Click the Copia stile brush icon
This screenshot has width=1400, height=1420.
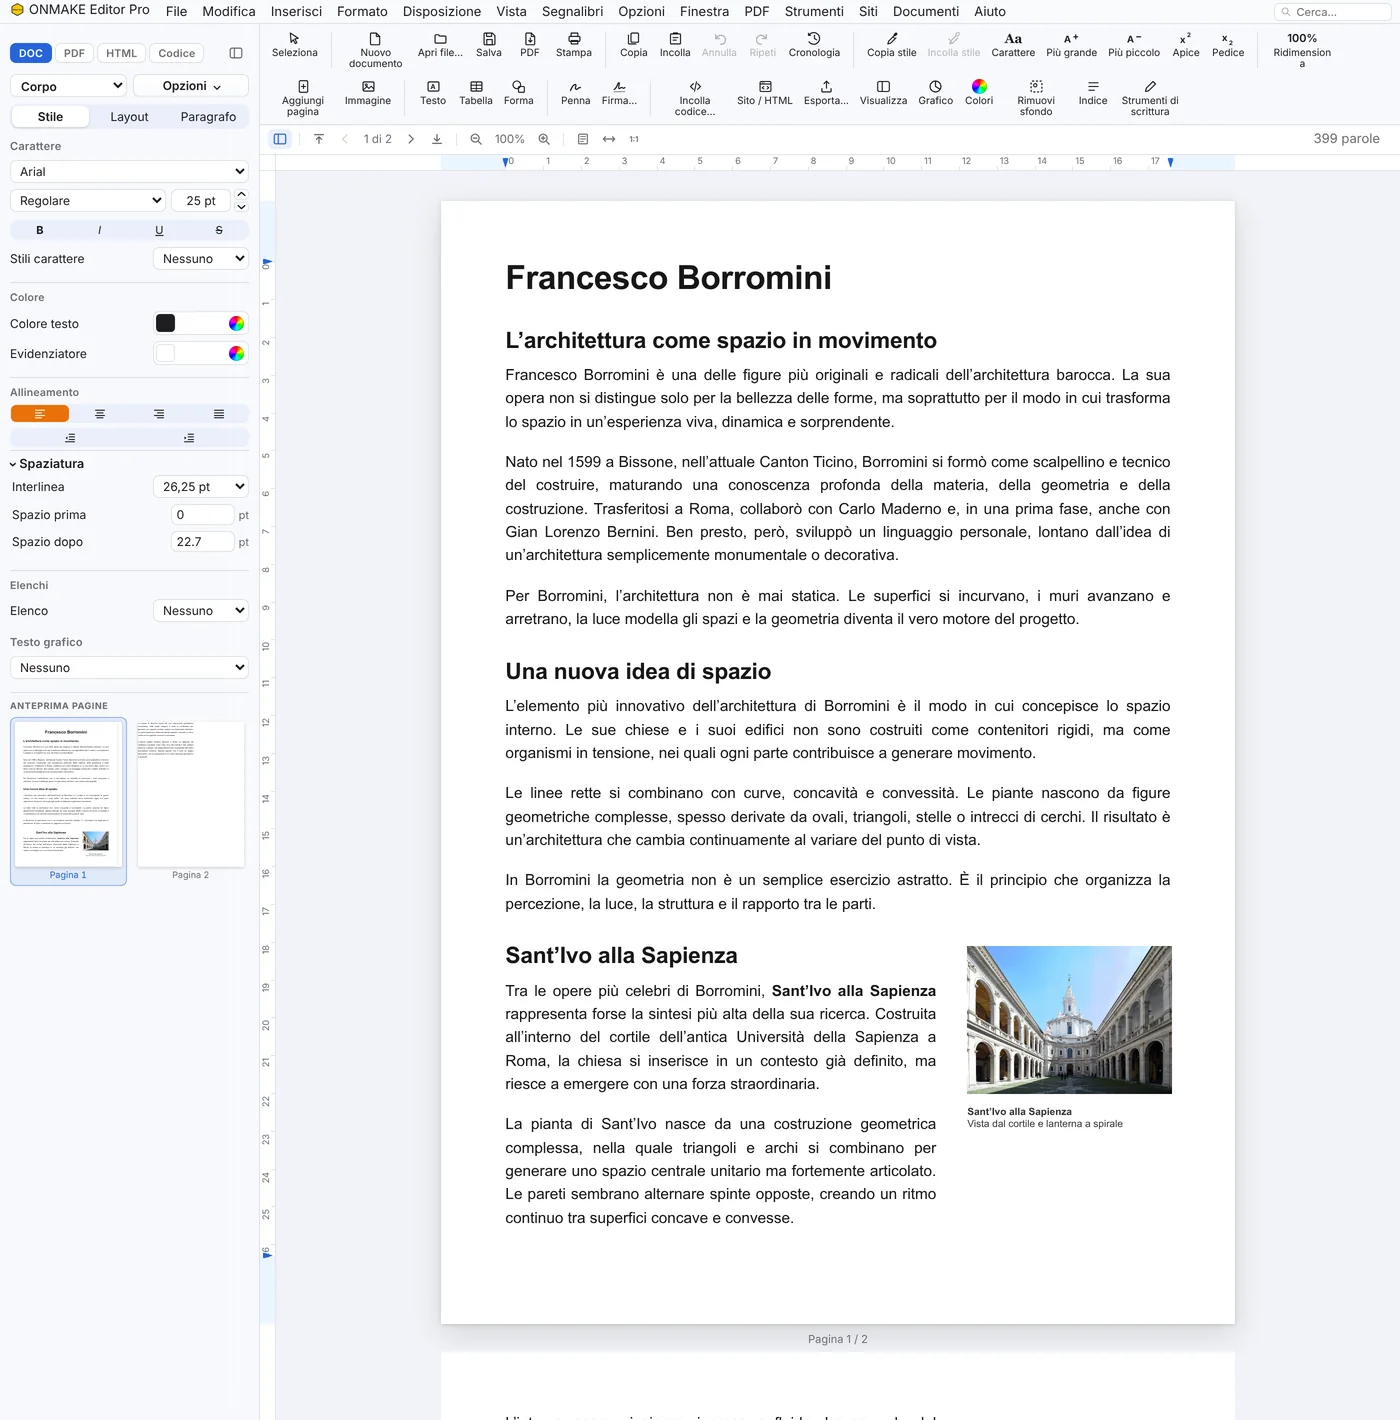click(892, 45)
